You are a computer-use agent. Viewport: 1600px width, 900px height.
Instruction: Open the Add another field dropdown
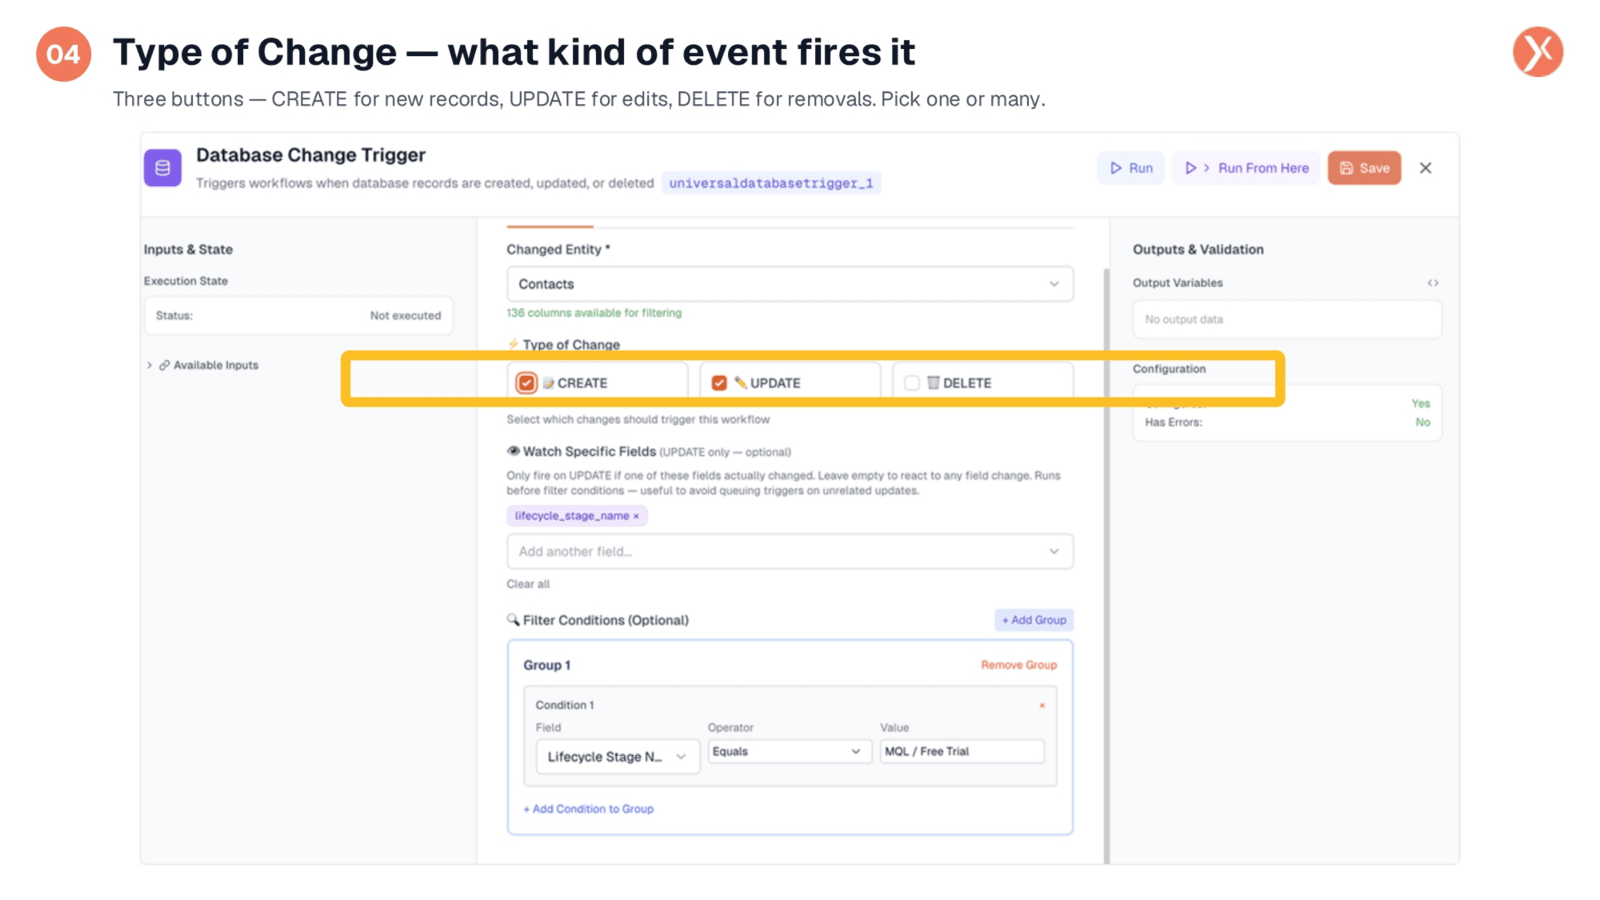coord(789,551)
